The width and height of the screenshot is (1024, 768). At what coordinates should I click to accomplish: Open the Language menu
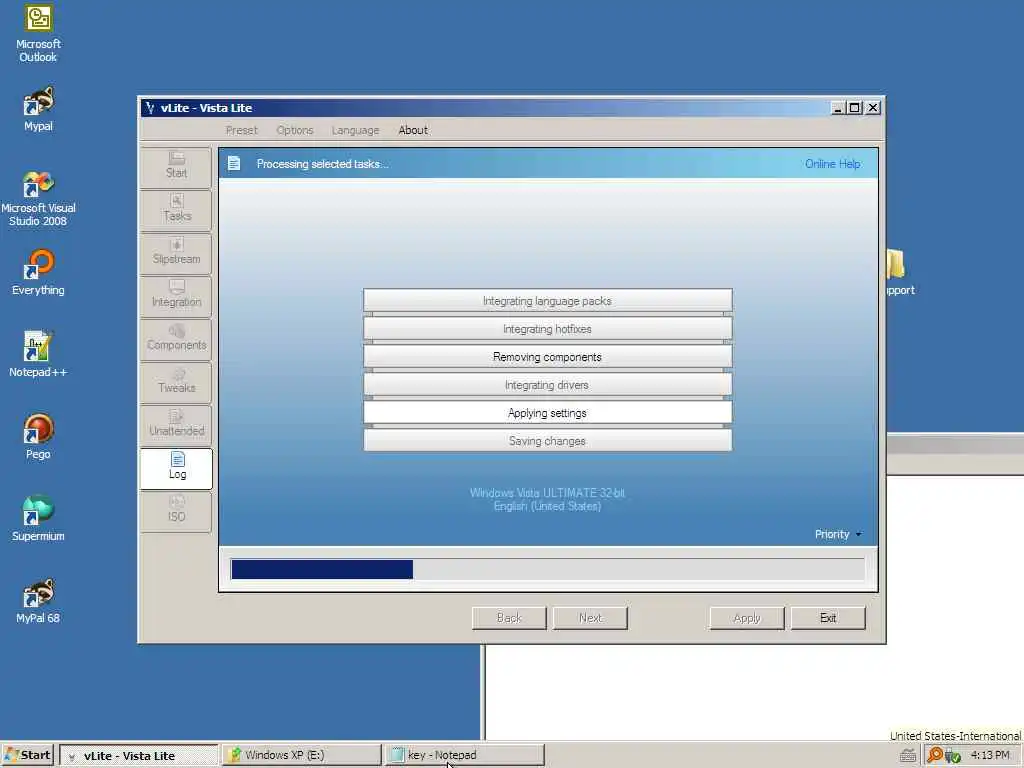point(355,130)
